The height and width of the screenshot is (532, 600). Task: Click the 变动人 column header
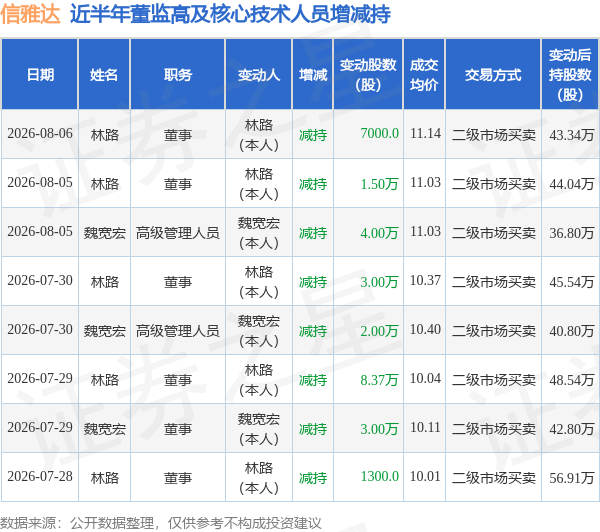(259, 74)
